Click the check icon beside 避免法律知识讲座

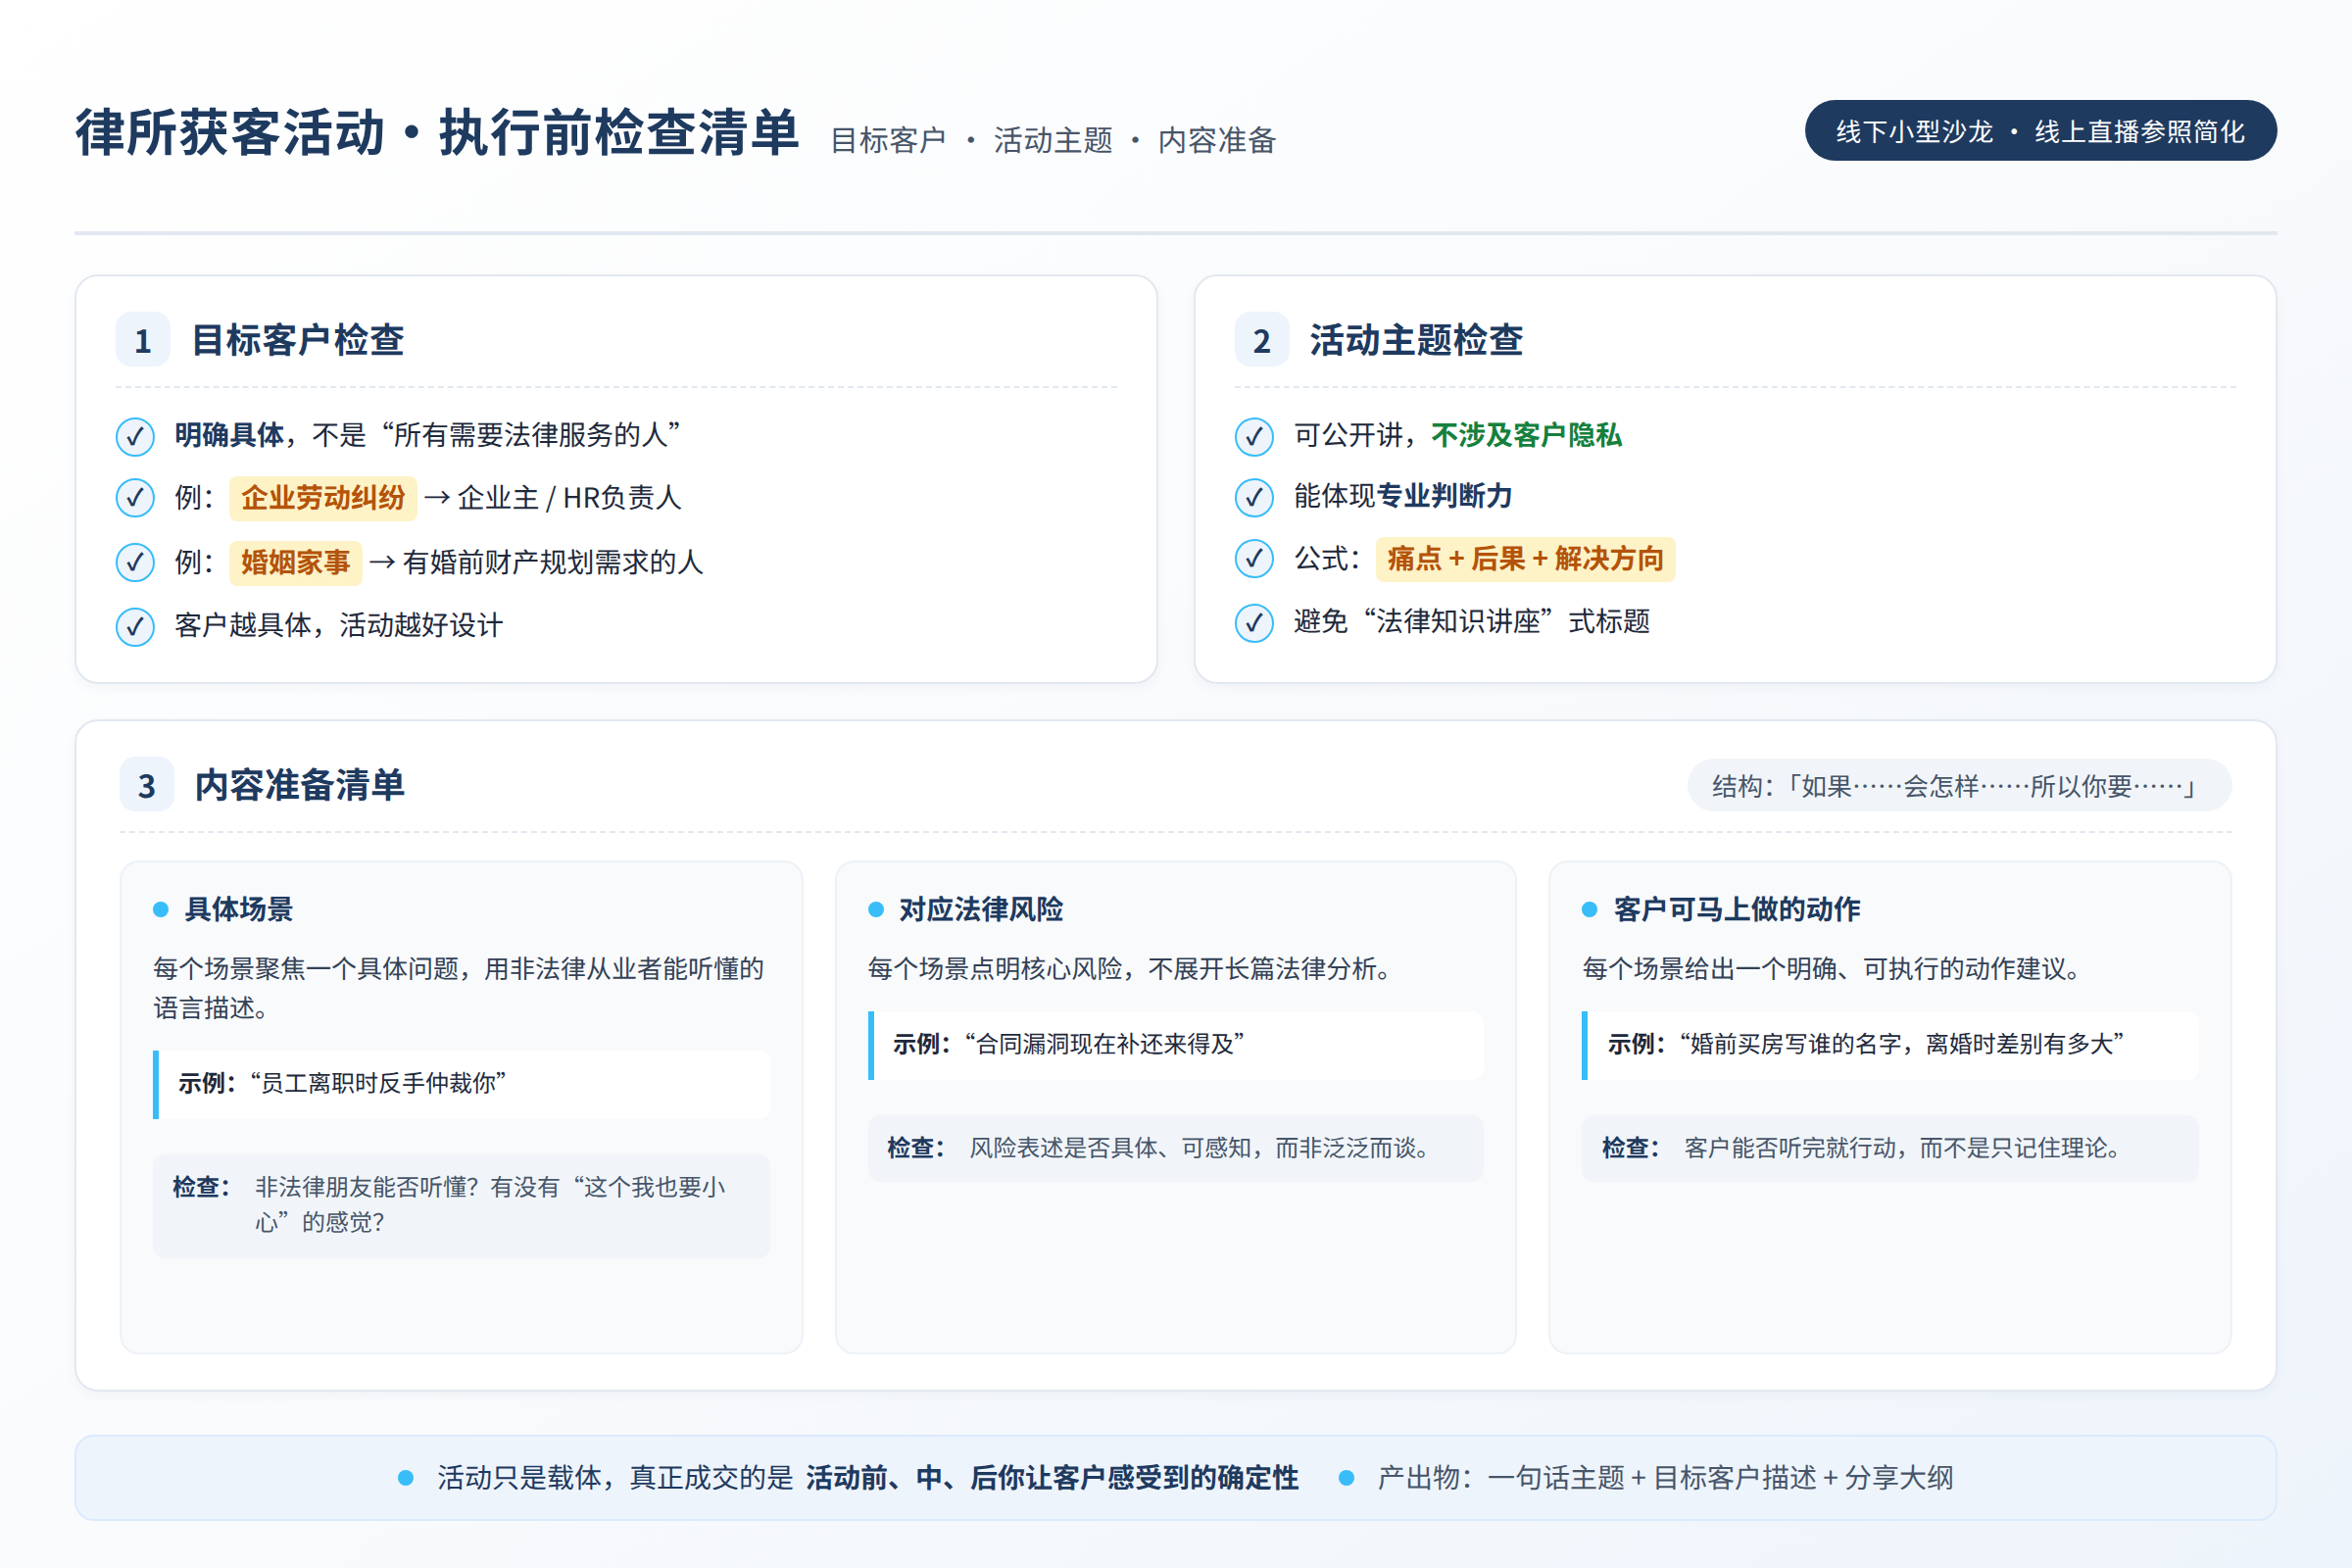pos(1254,623)
